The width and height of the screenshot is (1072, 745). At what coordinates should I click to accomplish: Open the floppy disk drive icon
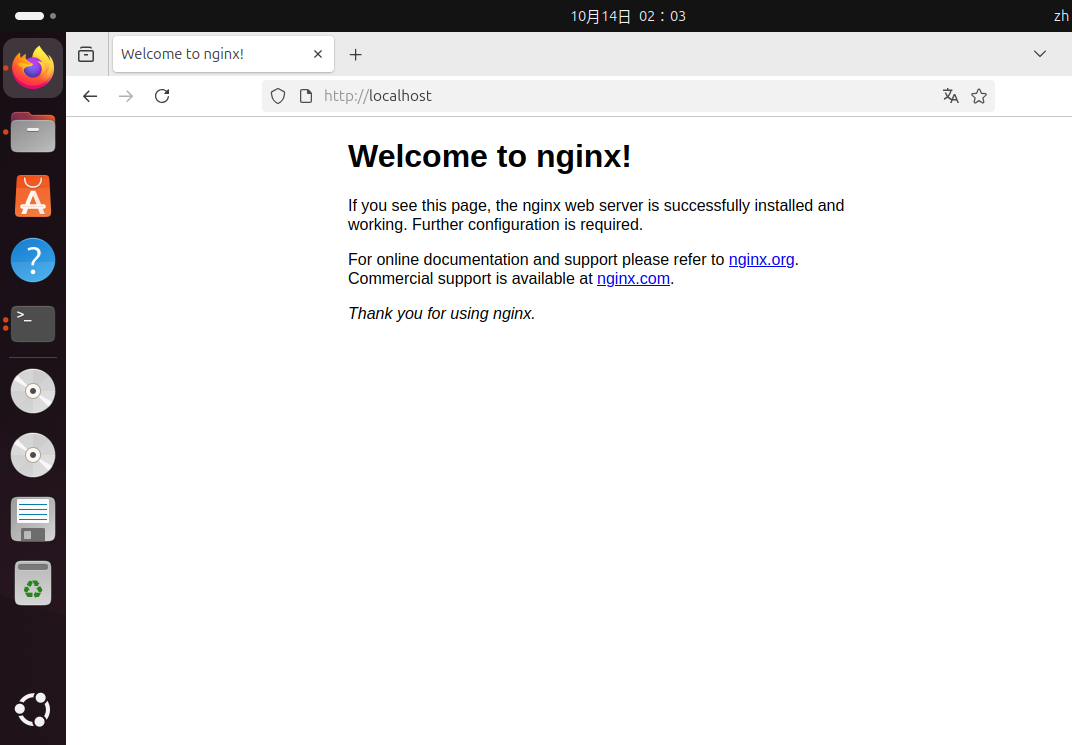33,519
